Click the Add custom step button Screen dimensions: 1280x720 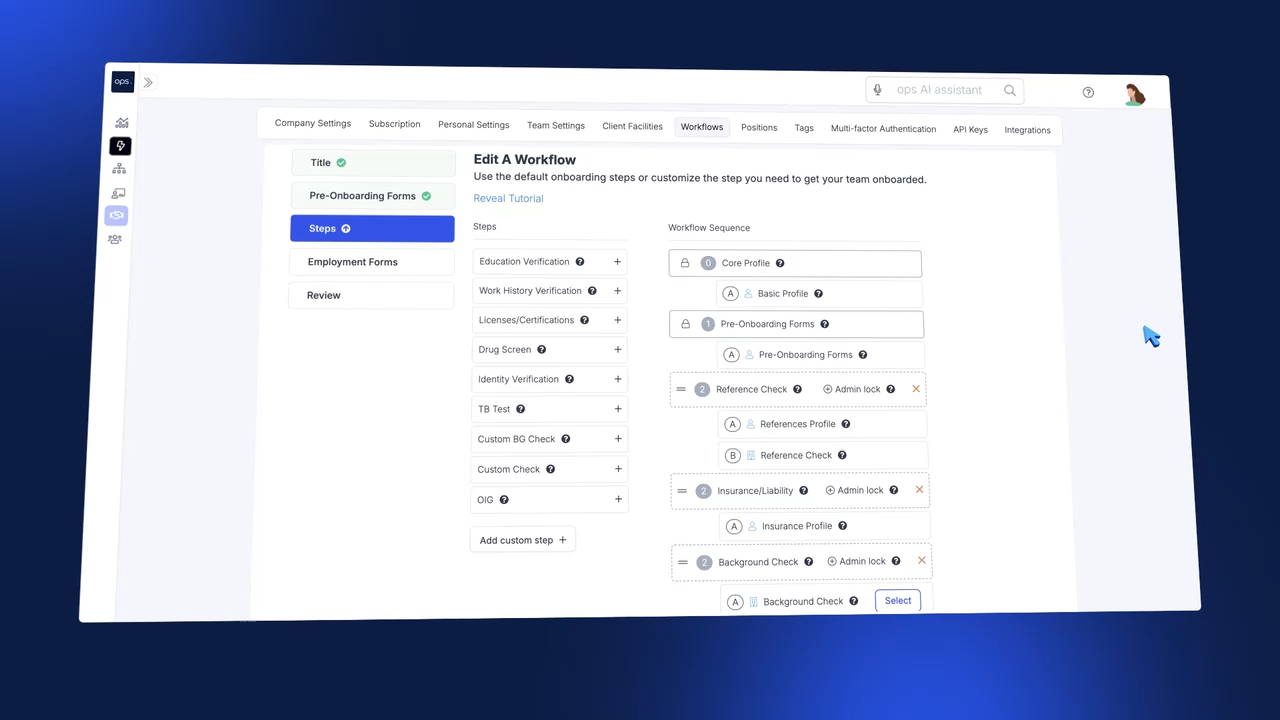pyautogui.click(x=523, y=540)
